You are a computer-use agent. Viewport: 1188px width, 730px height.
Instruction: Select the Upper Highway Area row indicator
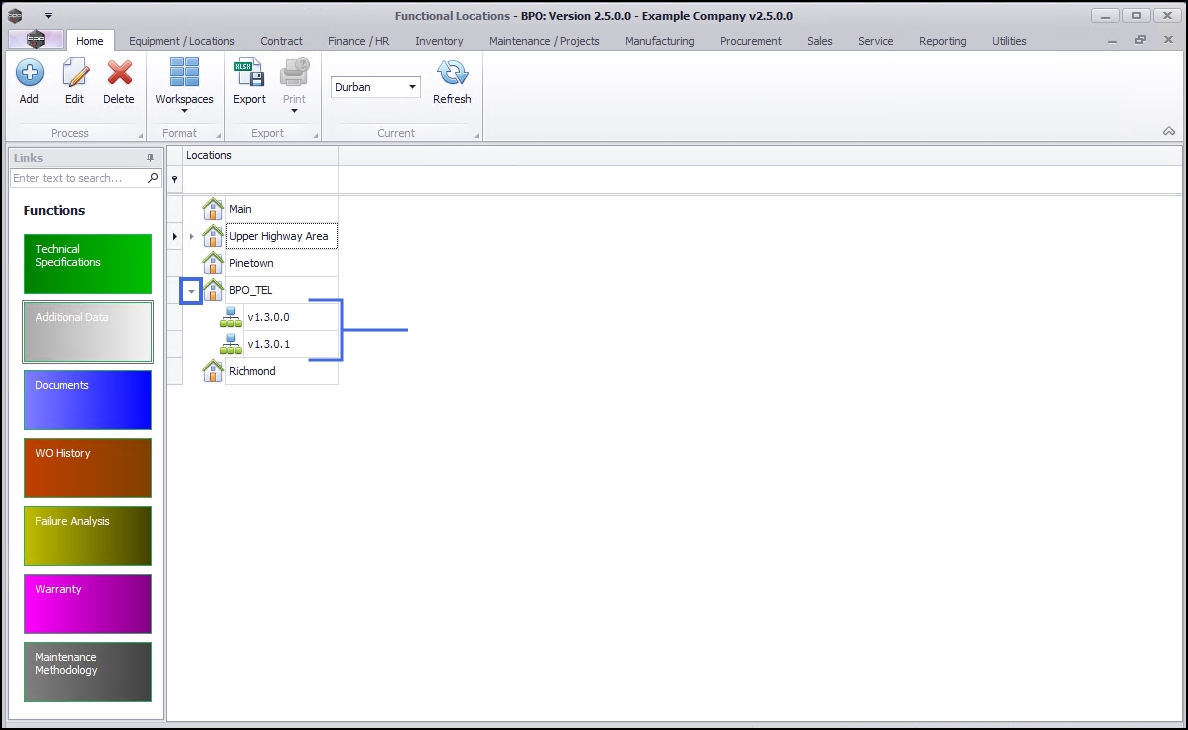click(174, 236)
